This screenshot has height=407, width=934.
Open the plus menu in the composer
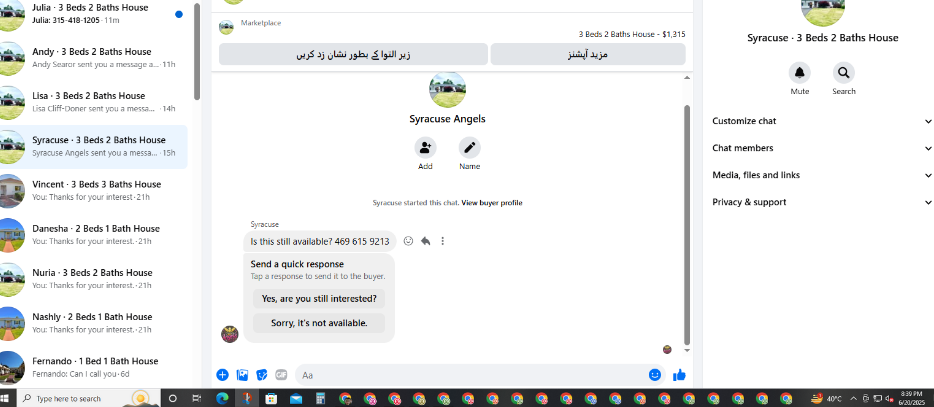click(222, 375)
